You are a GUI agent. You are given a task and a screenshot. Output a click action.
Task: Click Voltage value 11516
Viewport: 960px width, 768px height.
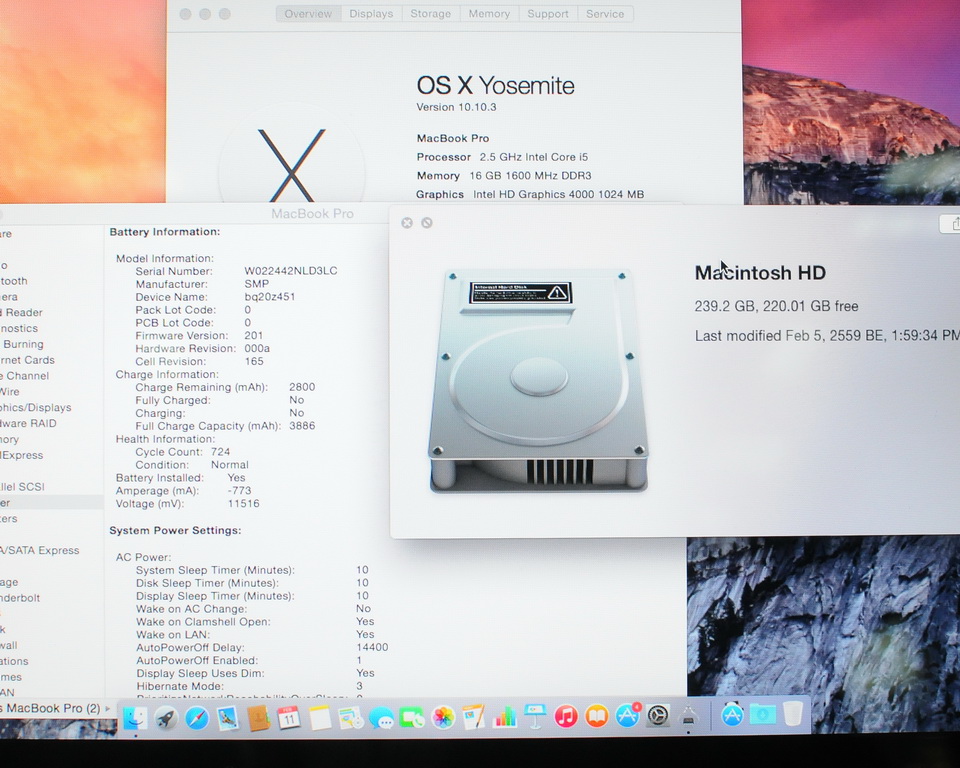coord(243,503)
